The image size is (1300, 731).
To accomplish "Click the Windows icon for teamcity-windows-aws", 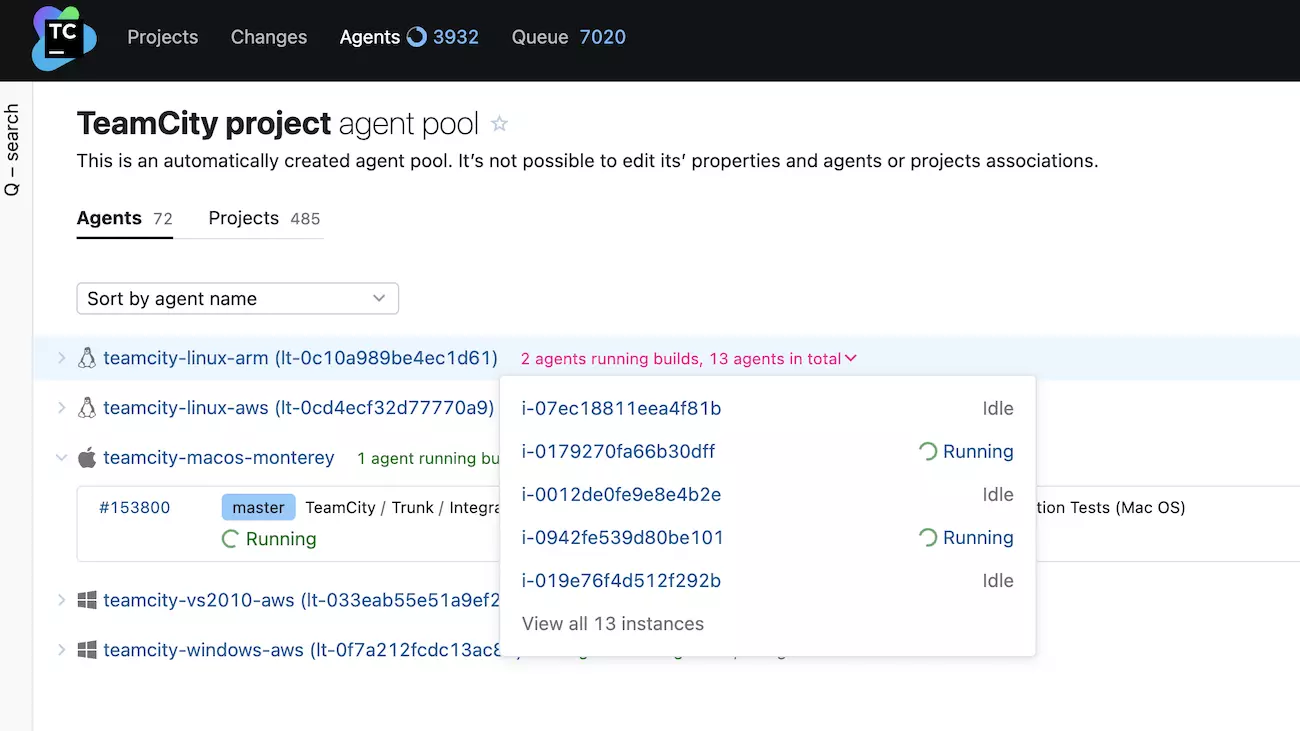I will coord(87,650).
